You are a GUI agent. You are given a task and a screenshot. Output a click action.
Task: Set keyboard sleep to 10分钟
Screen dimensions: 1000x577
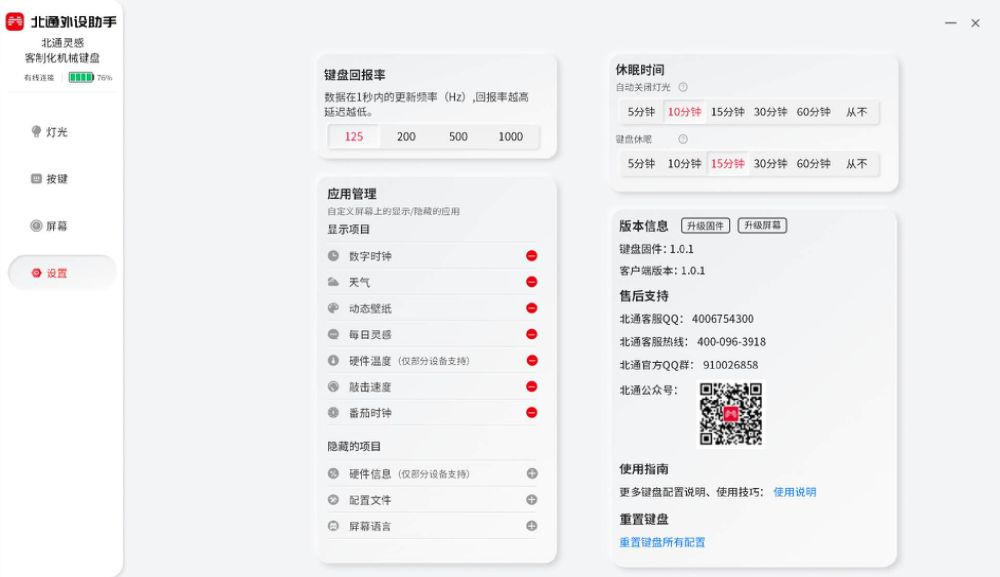[684, 163]
